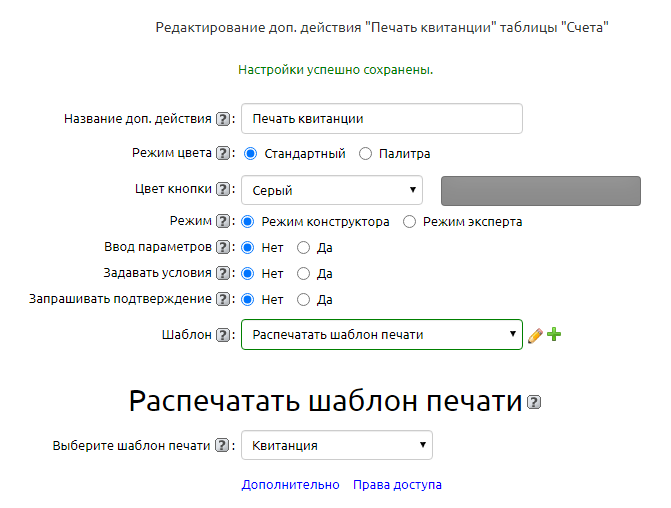Click help icon beside Ввод параметров

[x=223, y=247]
